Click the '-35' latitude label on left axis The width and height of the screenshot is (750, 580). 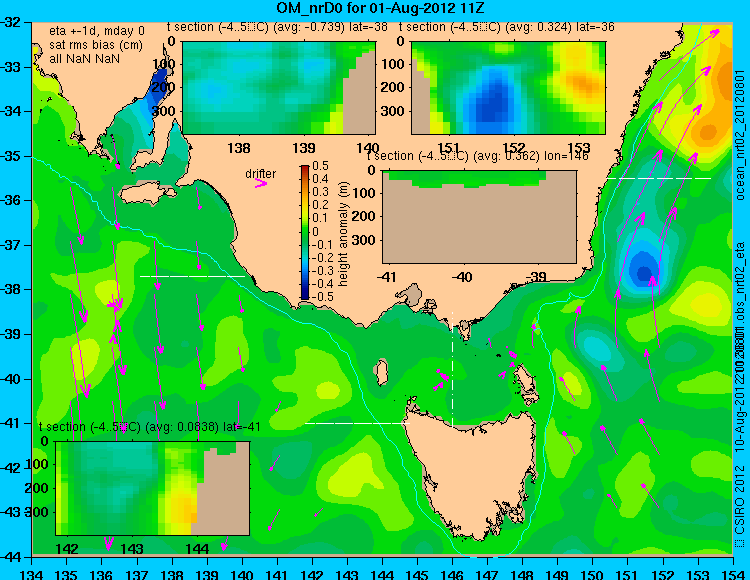click(x=12, y=156)
